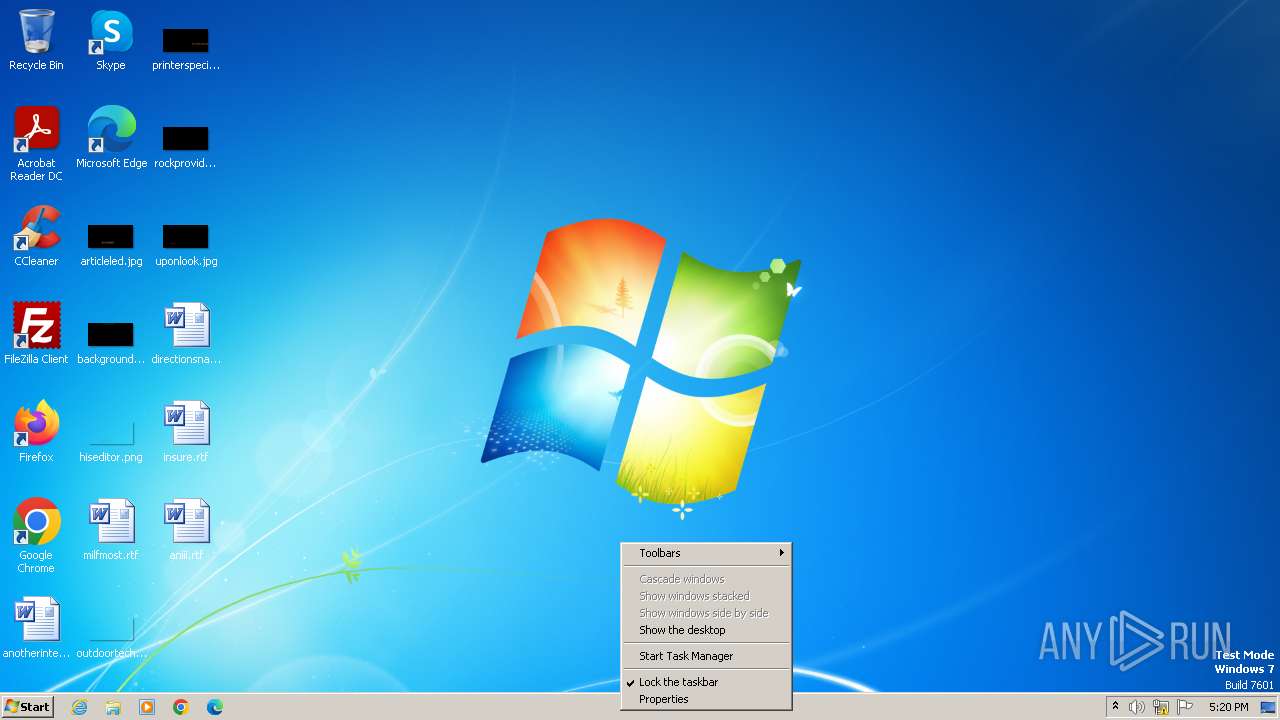This screenshot has width=1280, height=720.
Task: Click the 5:20 PM clock
Action: [x=1228, y=707]
